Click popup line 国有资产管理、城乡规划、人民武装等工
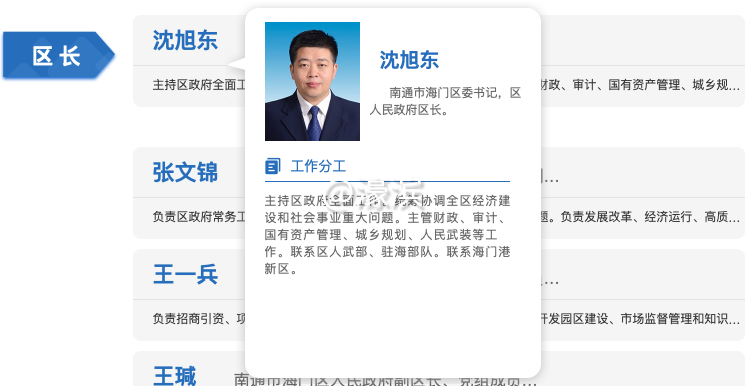Screen dimensions: 746x386 coord(381,235)
